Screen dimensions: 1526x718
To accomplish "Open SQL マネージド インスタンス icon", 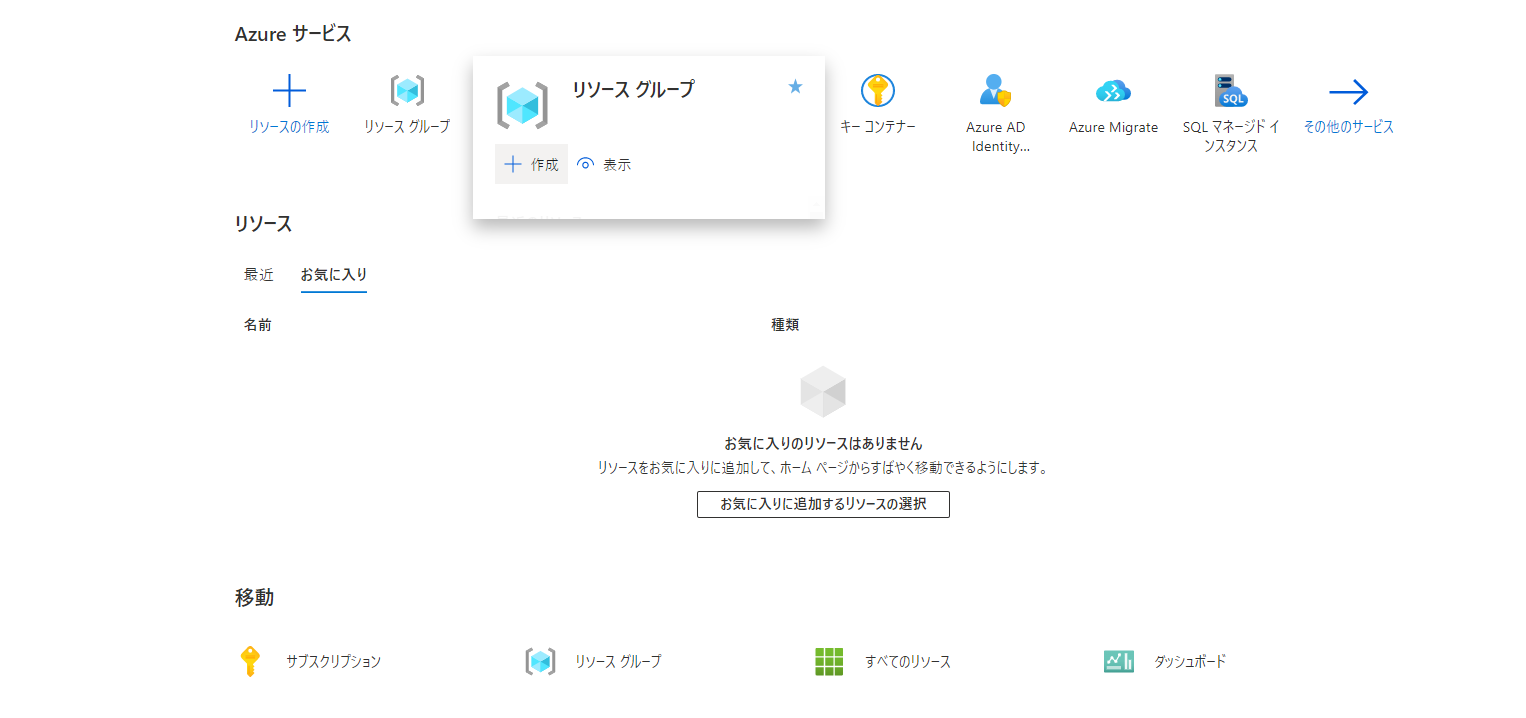I will pos(1230,91).
